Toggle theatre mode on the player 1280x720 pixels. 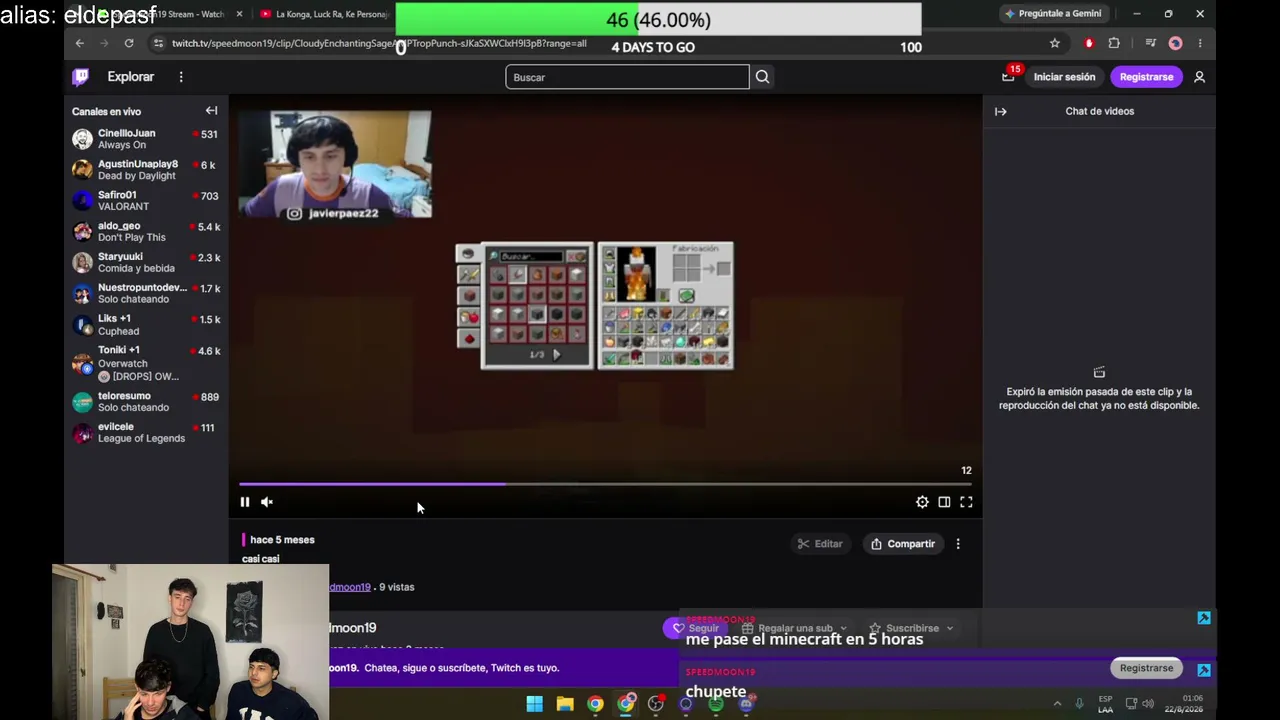(x=944, y=502)
